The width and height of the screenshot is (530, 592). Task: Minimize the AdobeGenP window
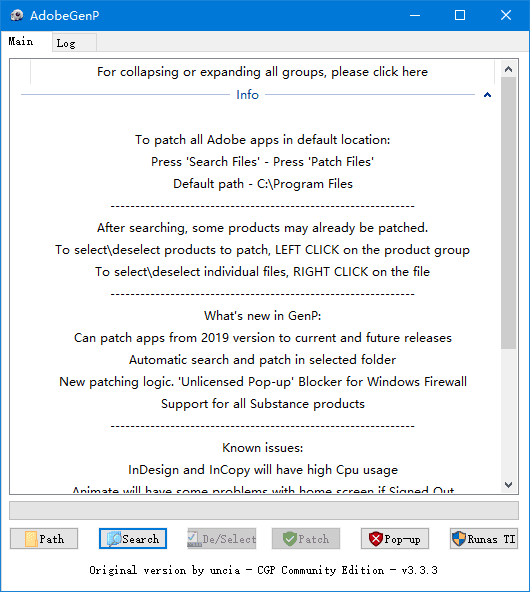(x=415, y=15)
